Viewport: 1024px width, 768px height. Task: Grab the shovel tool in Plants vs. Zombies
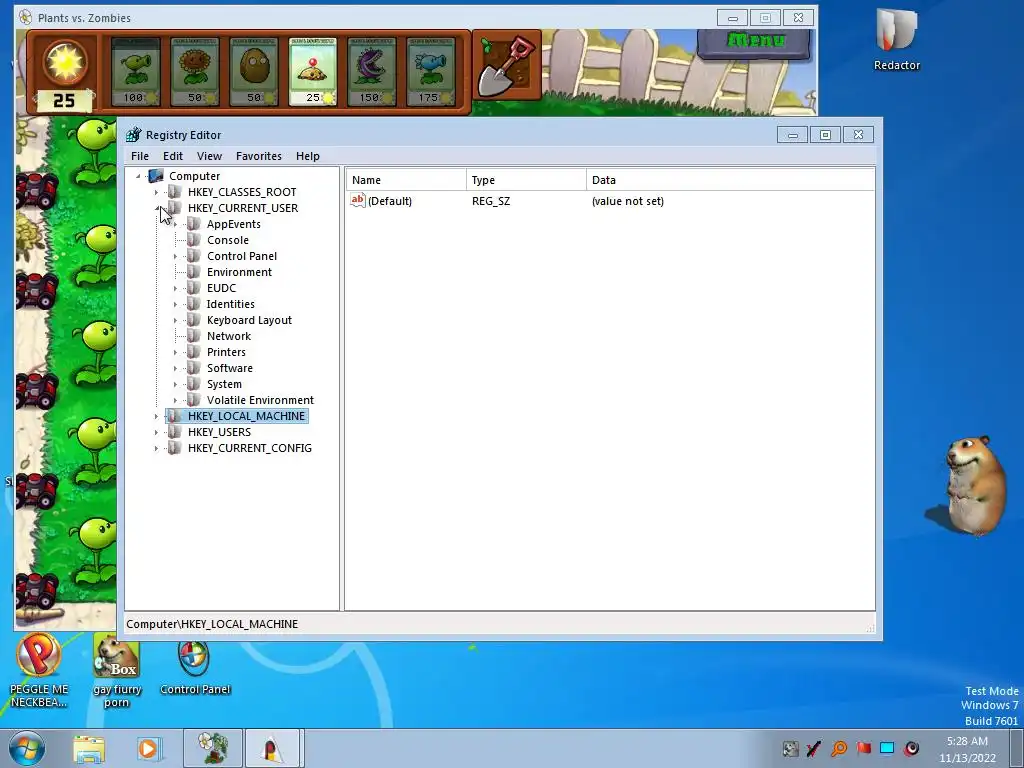507,65
